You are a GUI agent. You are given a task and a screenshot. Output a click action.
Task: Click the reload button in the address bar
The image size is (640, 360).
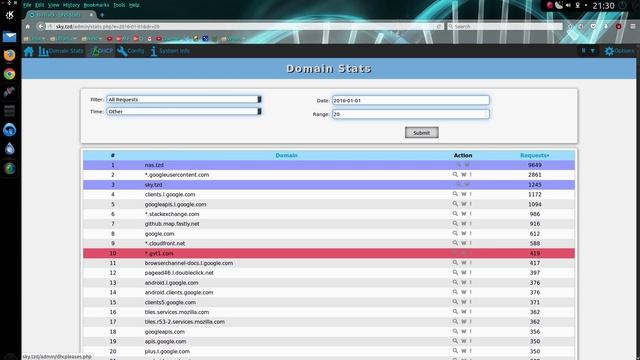tap(439, 26)
